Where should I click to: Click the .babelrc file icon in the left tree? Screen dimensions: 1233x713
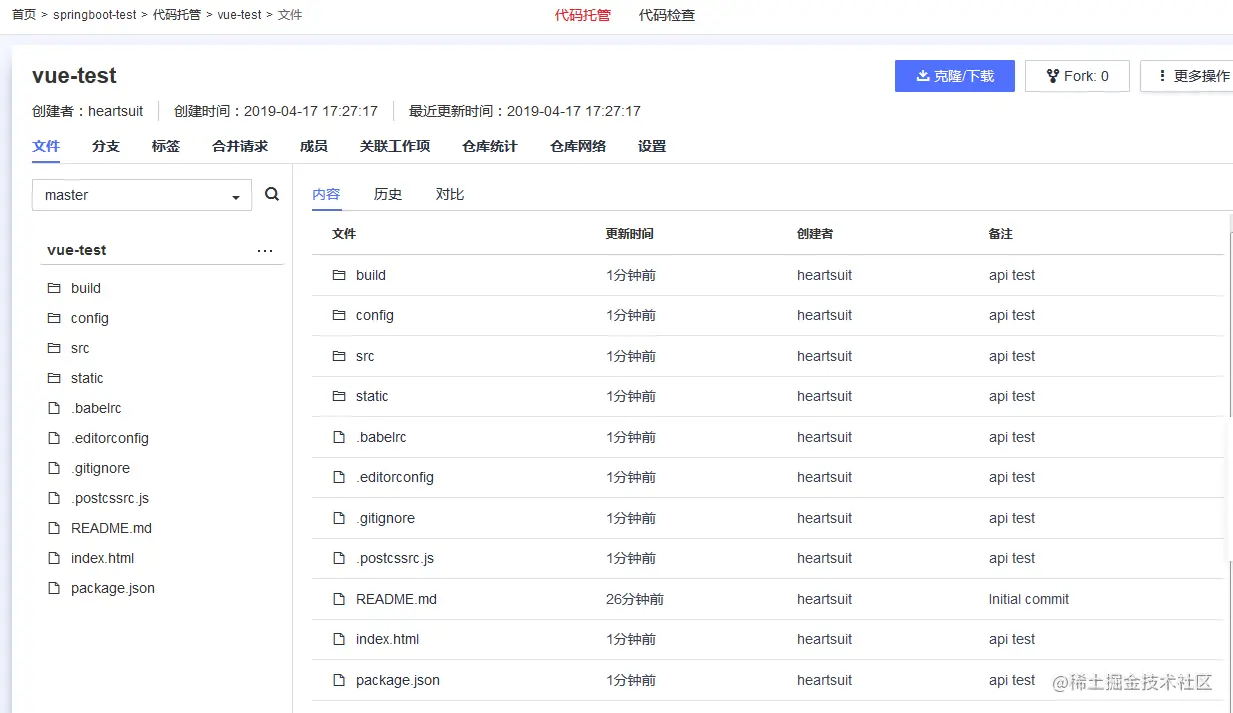tap(54, 408)
